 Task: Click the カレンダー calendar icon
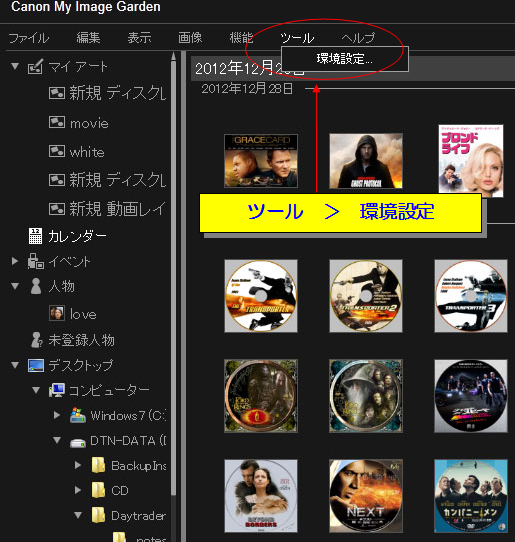click(x=35, y=236)
